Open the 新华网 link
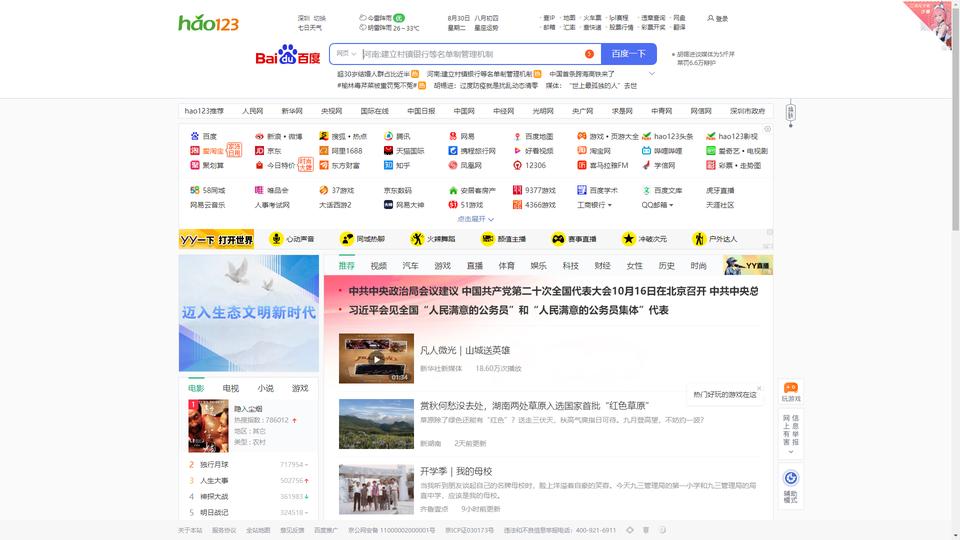The height and width of the screenshot is (540, 960). (292, 111)
